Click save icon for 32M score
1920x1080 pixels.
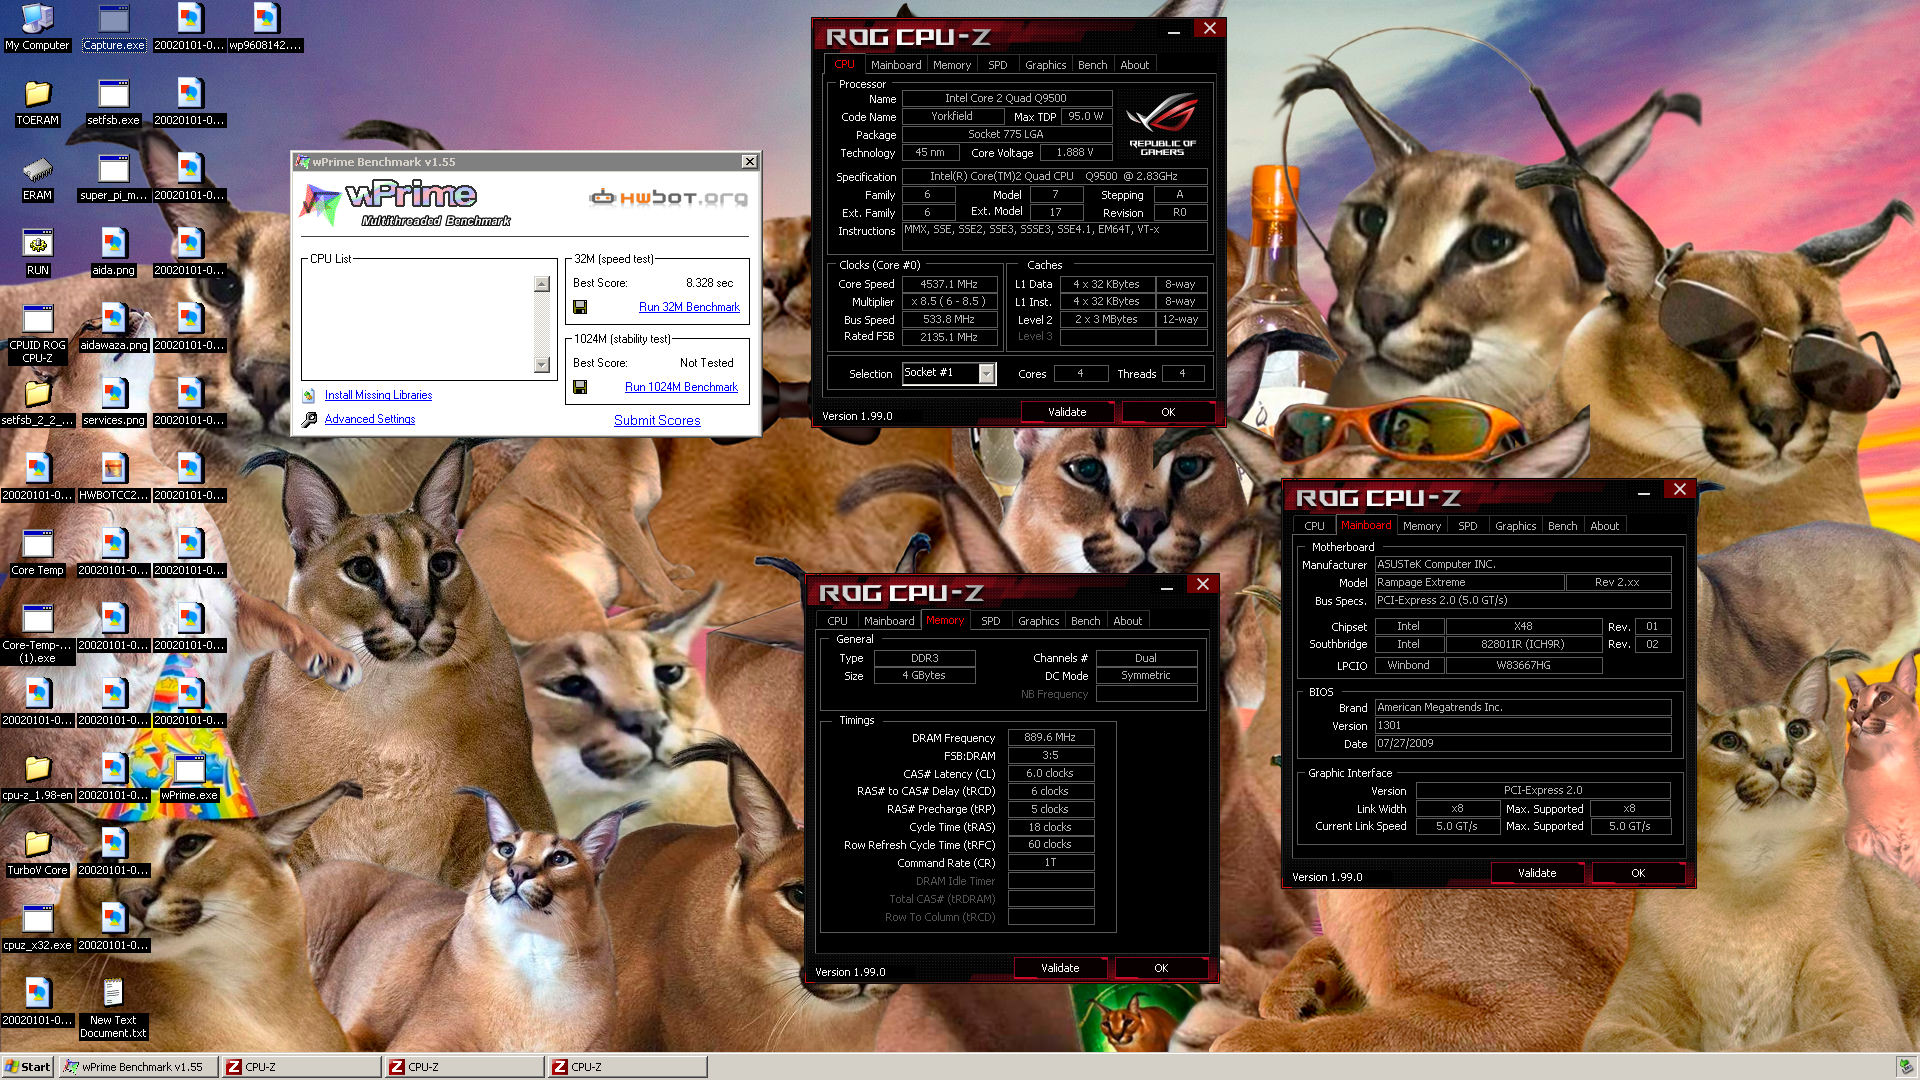coord(580,307)
